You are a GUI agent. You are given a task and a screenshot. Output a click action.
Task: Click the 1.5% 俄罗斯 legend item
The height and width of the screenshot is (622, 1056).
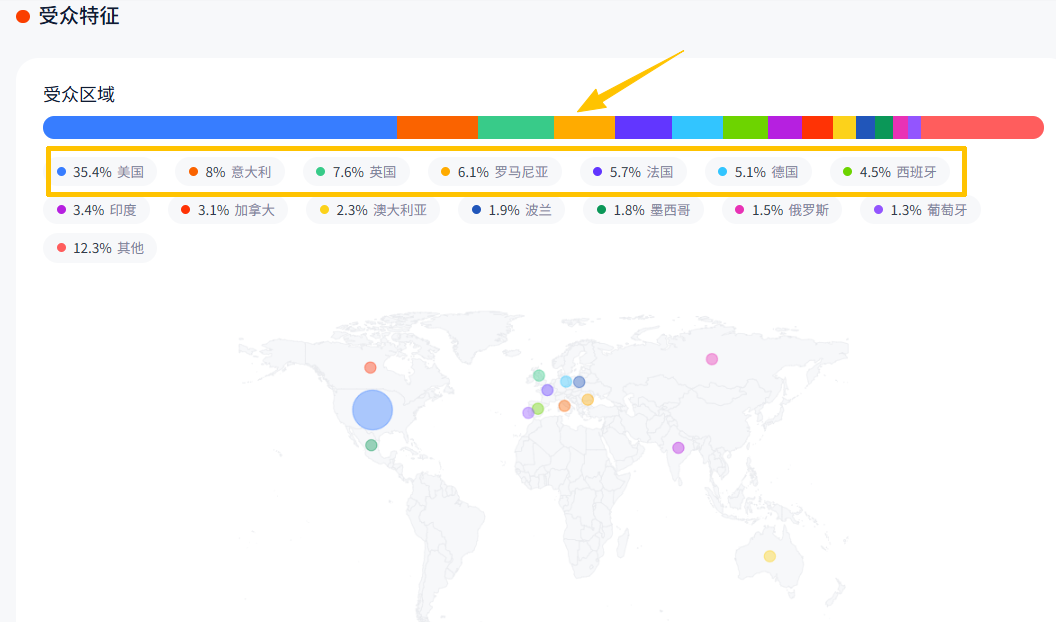point(781,210)
